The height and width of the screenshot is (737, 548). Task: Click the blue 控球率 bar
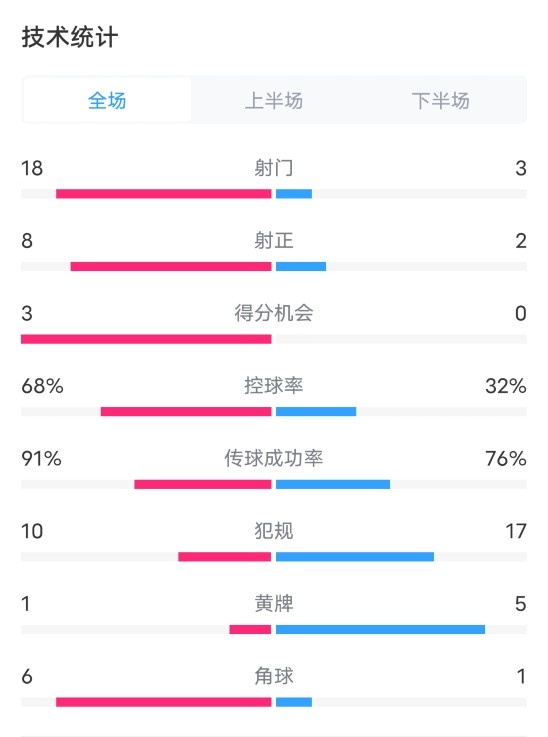click(x=316, y=412)
